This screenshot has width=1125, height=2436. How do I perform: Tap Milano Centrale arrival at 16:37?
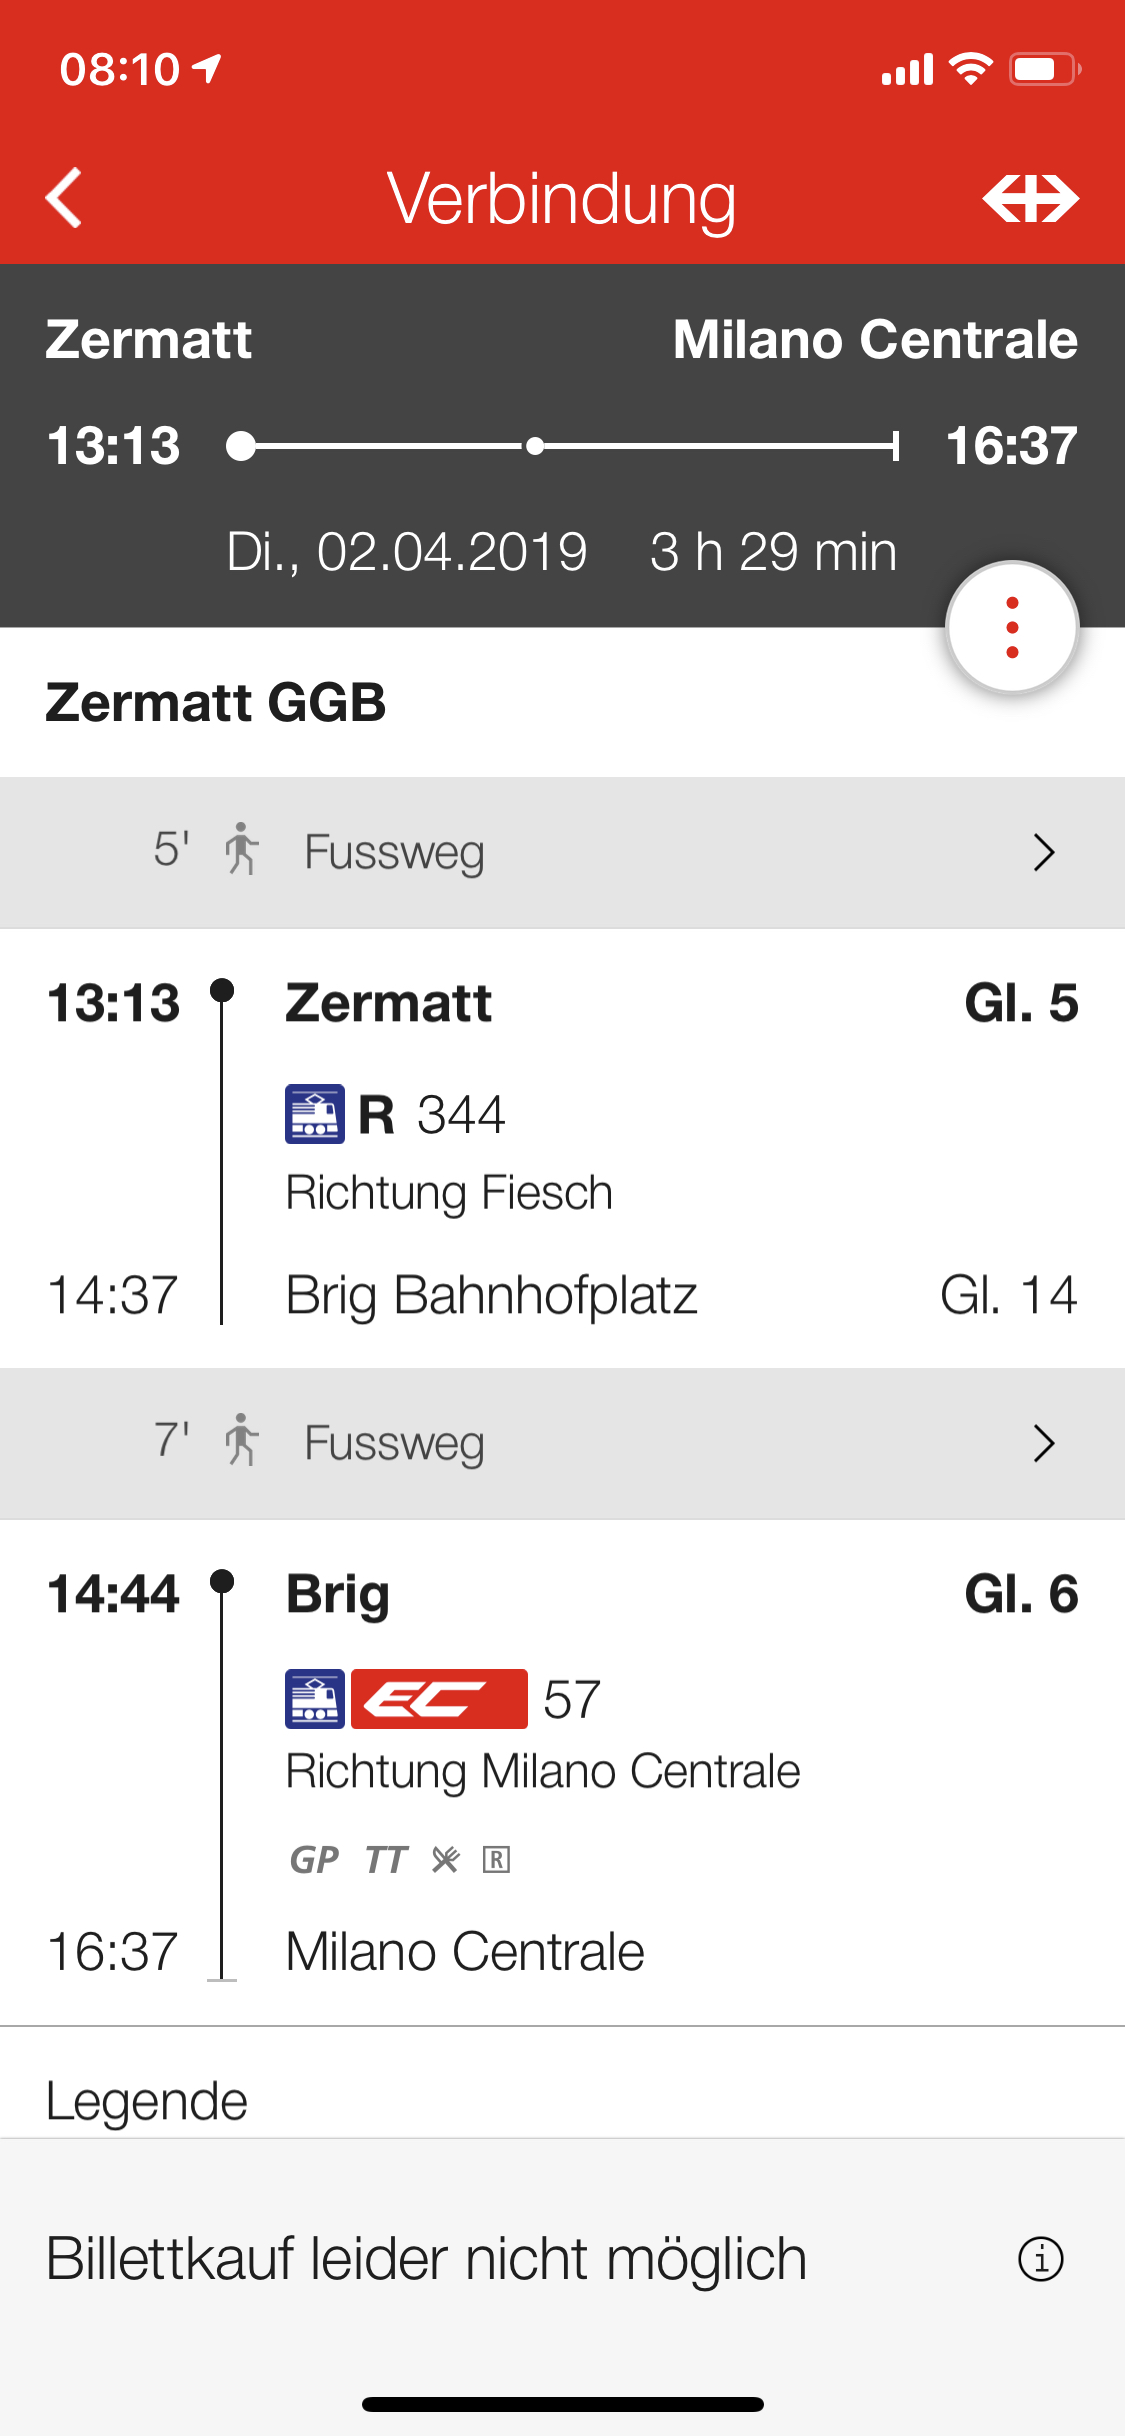pyautogui.click(x=465, y=1951)
